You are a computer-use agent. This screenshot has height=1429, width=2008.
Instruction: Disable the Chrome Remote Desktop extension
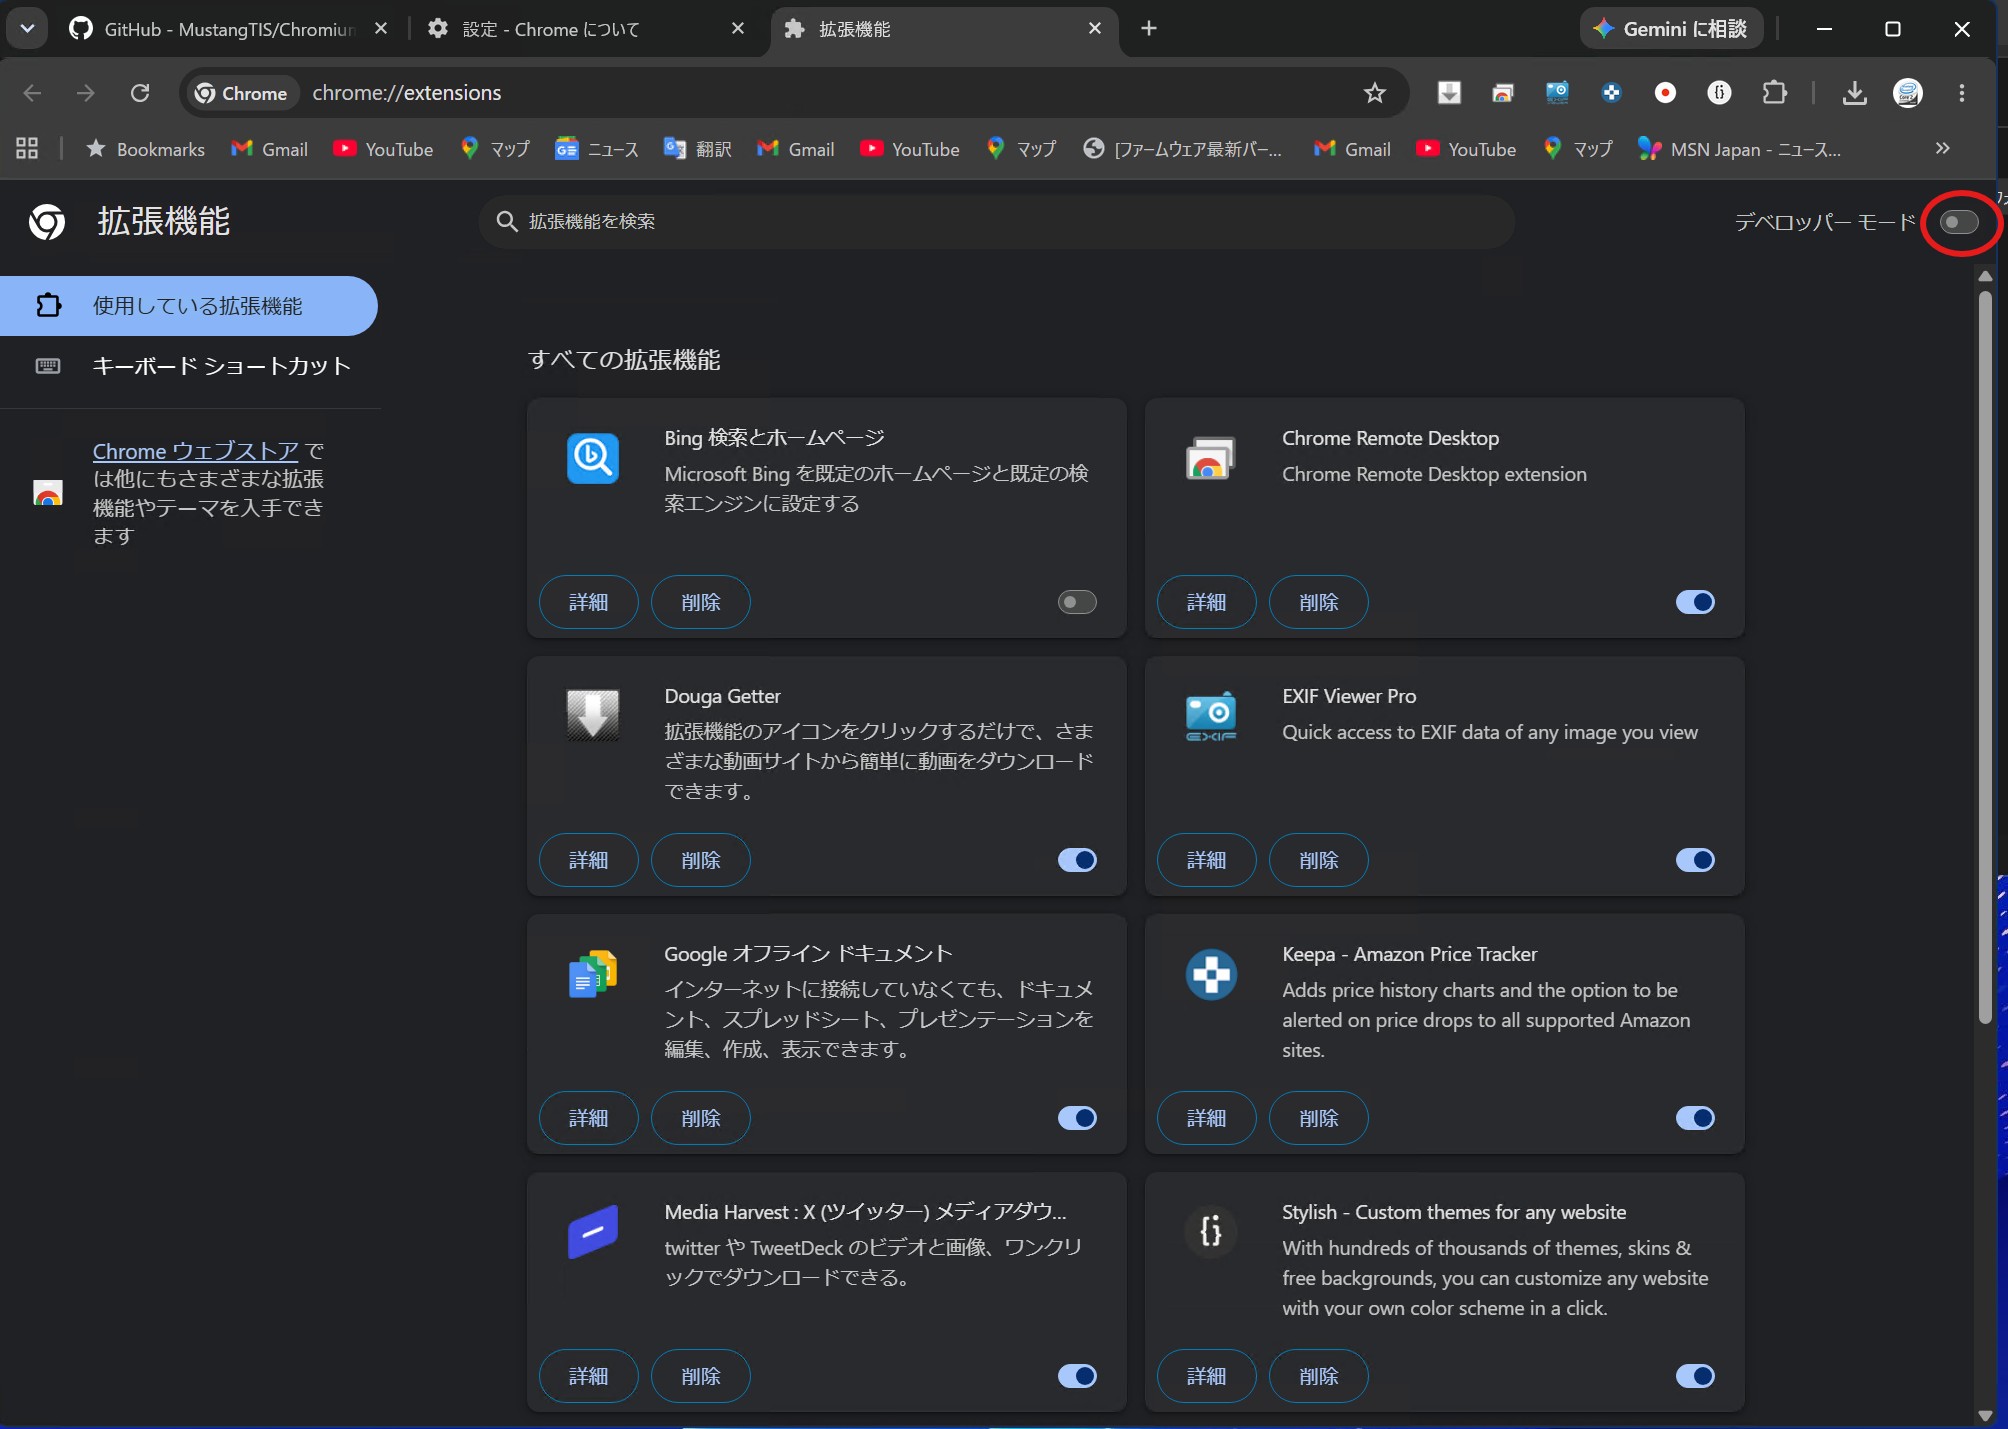pos(1695,602)
